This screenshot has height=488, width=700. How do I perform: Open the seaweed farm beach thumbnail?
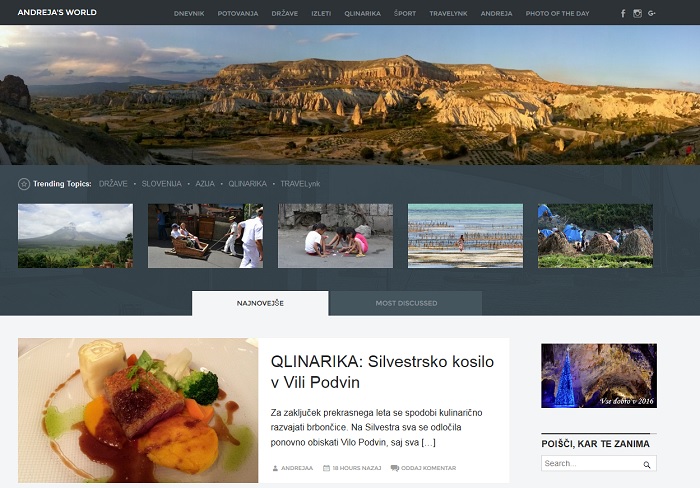pos(465,236)
